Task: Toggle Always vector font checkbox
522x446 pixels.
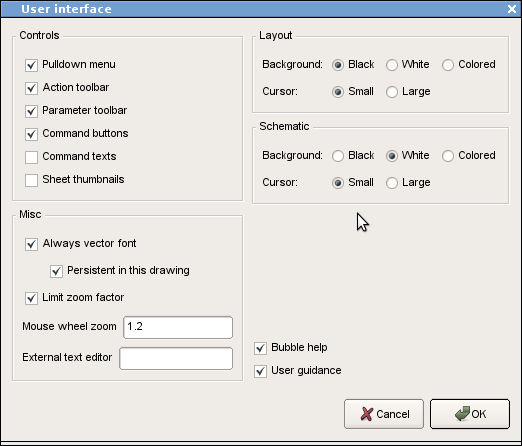Action: click(x=31, y=244)
